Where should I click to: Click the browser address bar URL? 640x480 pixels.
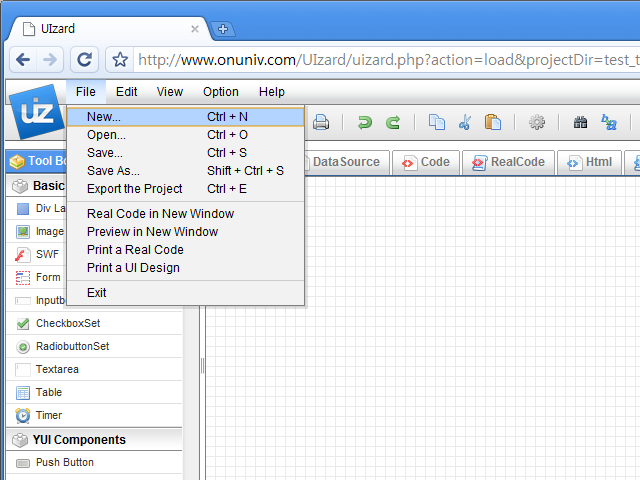click(x=380, y=59)
